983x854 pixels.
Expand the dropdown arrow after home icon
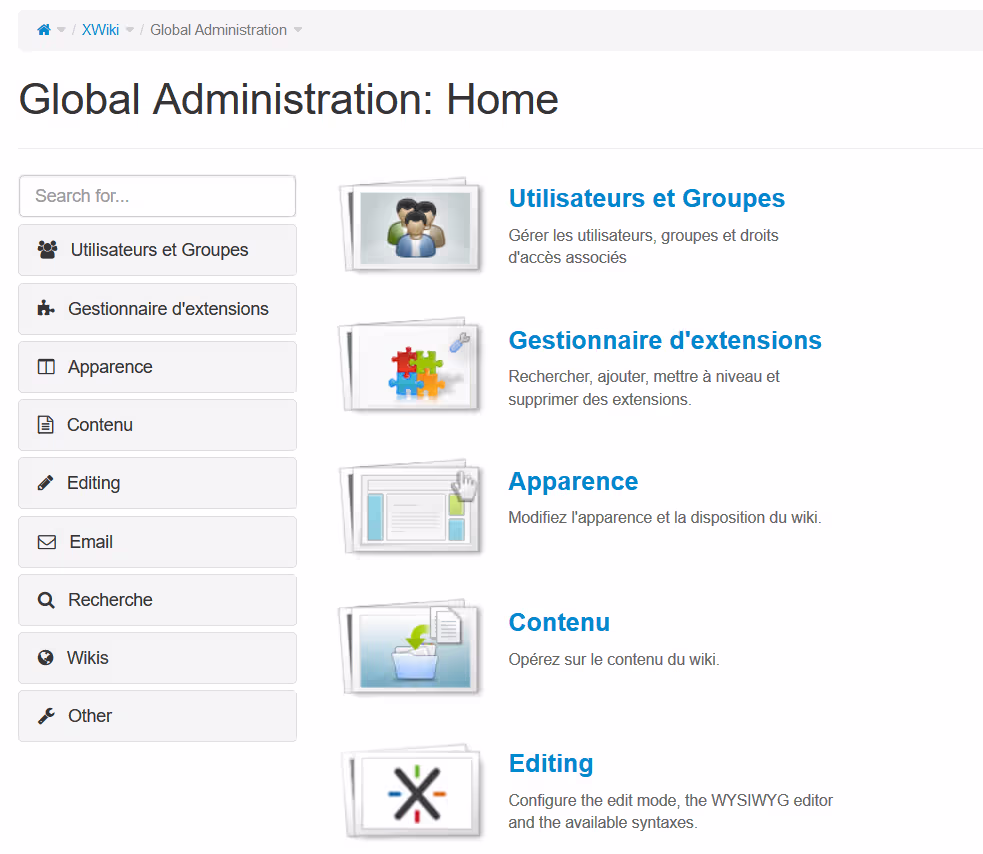62,30
